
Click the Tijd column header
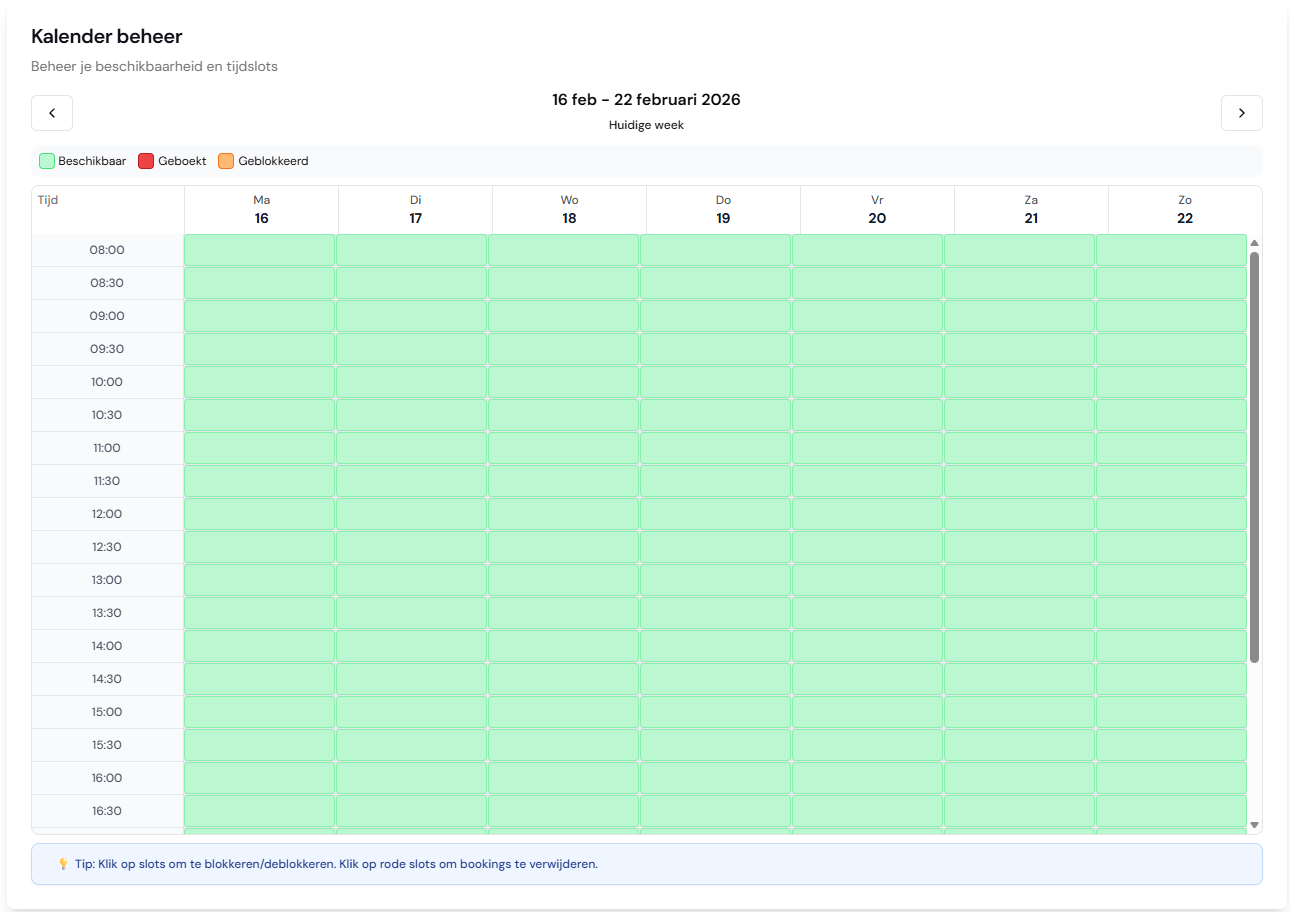click(46, 200)
